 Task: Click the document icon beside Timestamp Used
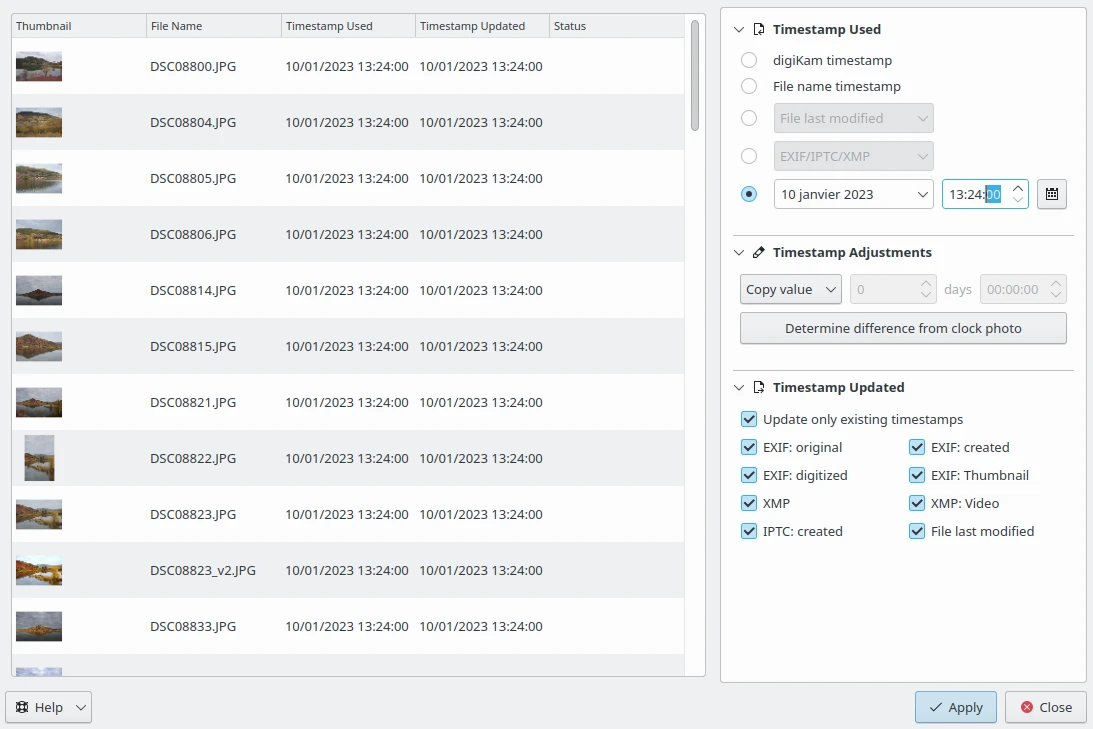tap(759, 30)
